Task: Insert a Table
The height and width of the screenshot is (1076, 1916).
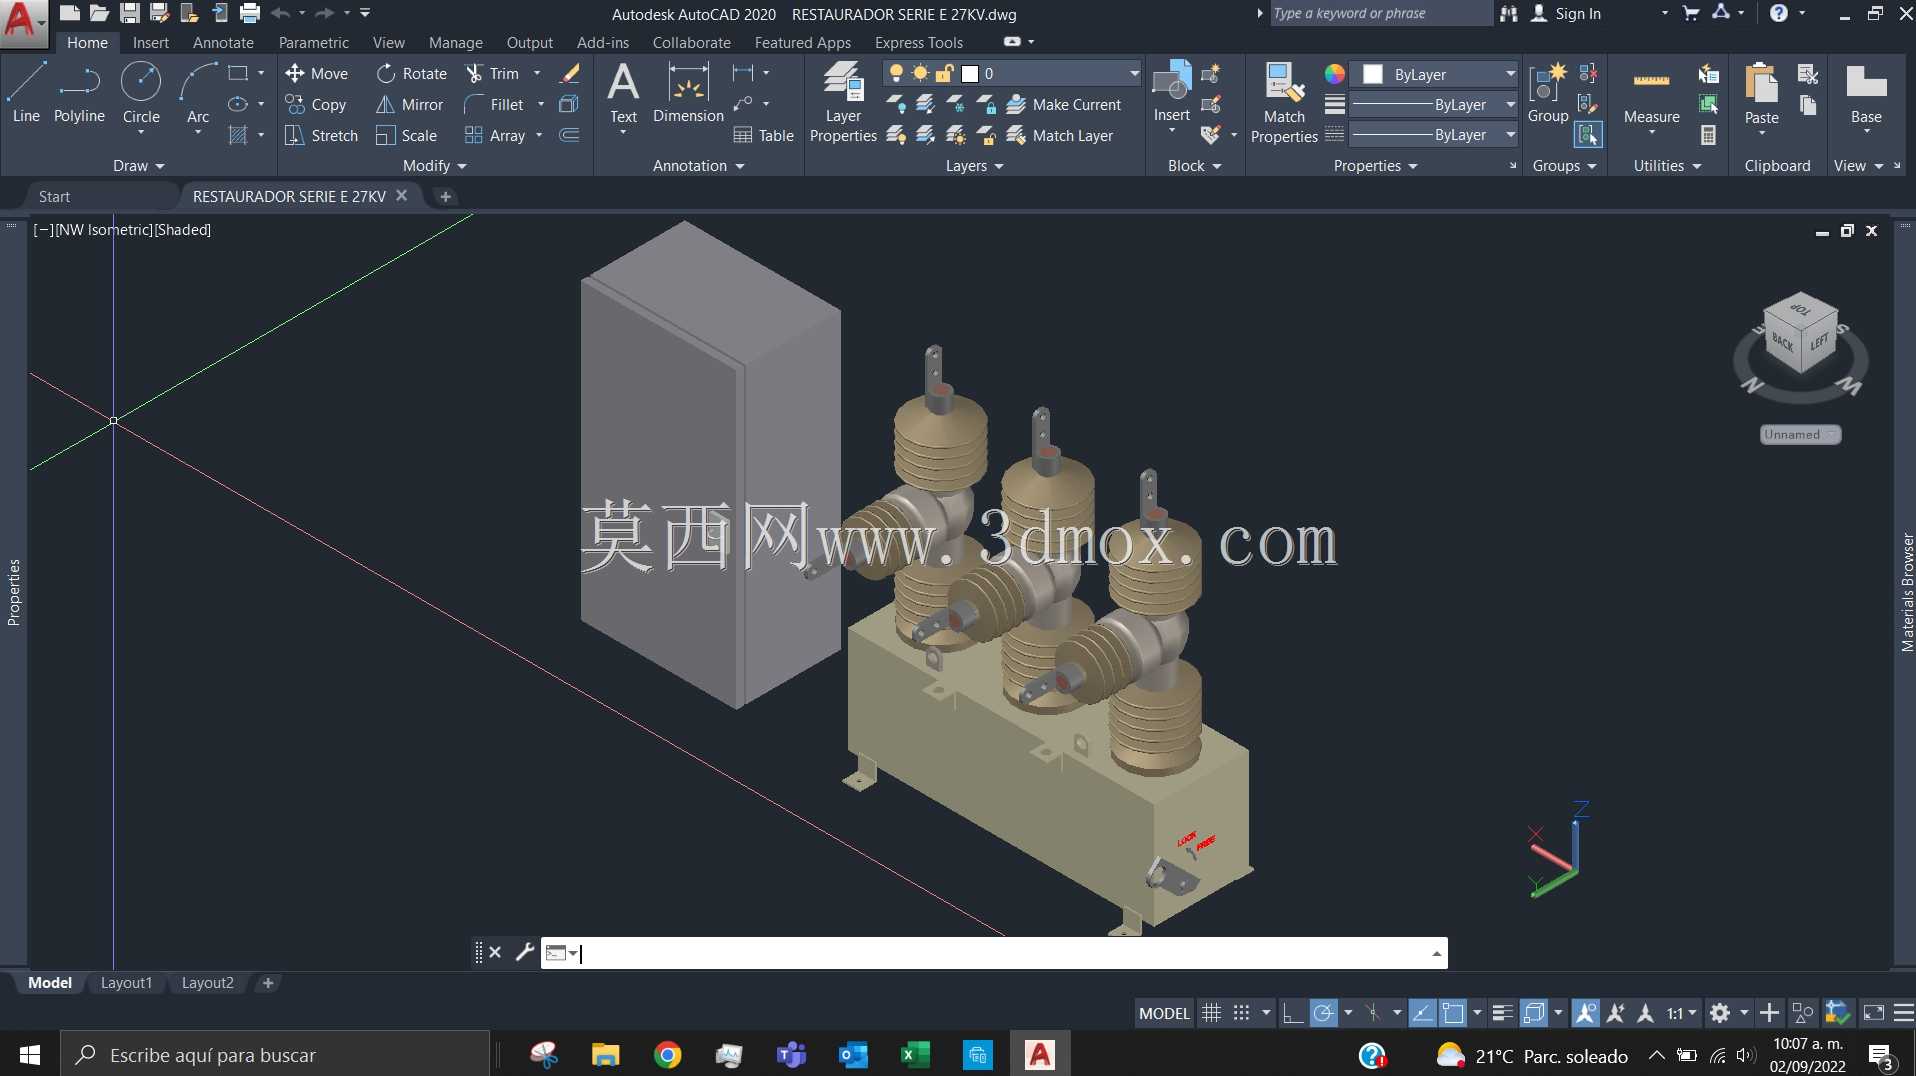Action: tap(763, 135)
